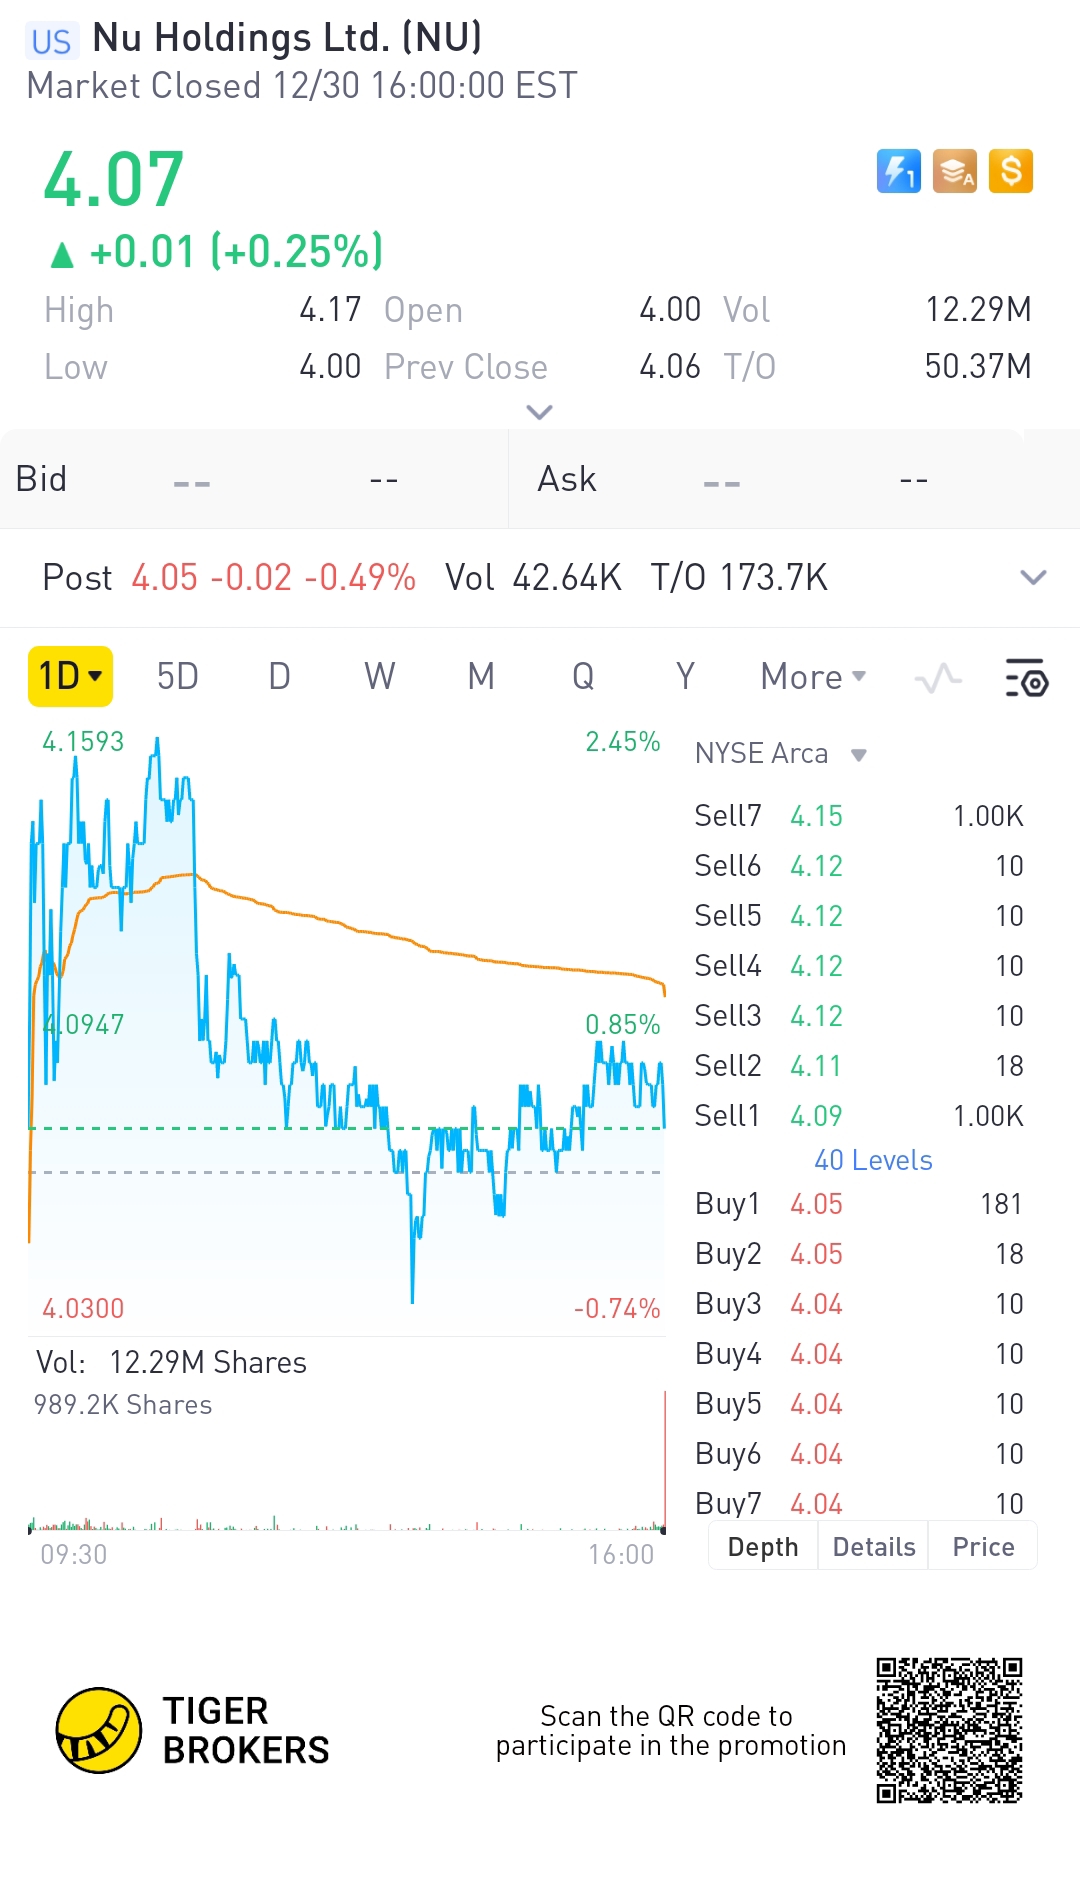Open the More timeframes dropdown
The image size is (1080, 1889).
coord(812,677)
